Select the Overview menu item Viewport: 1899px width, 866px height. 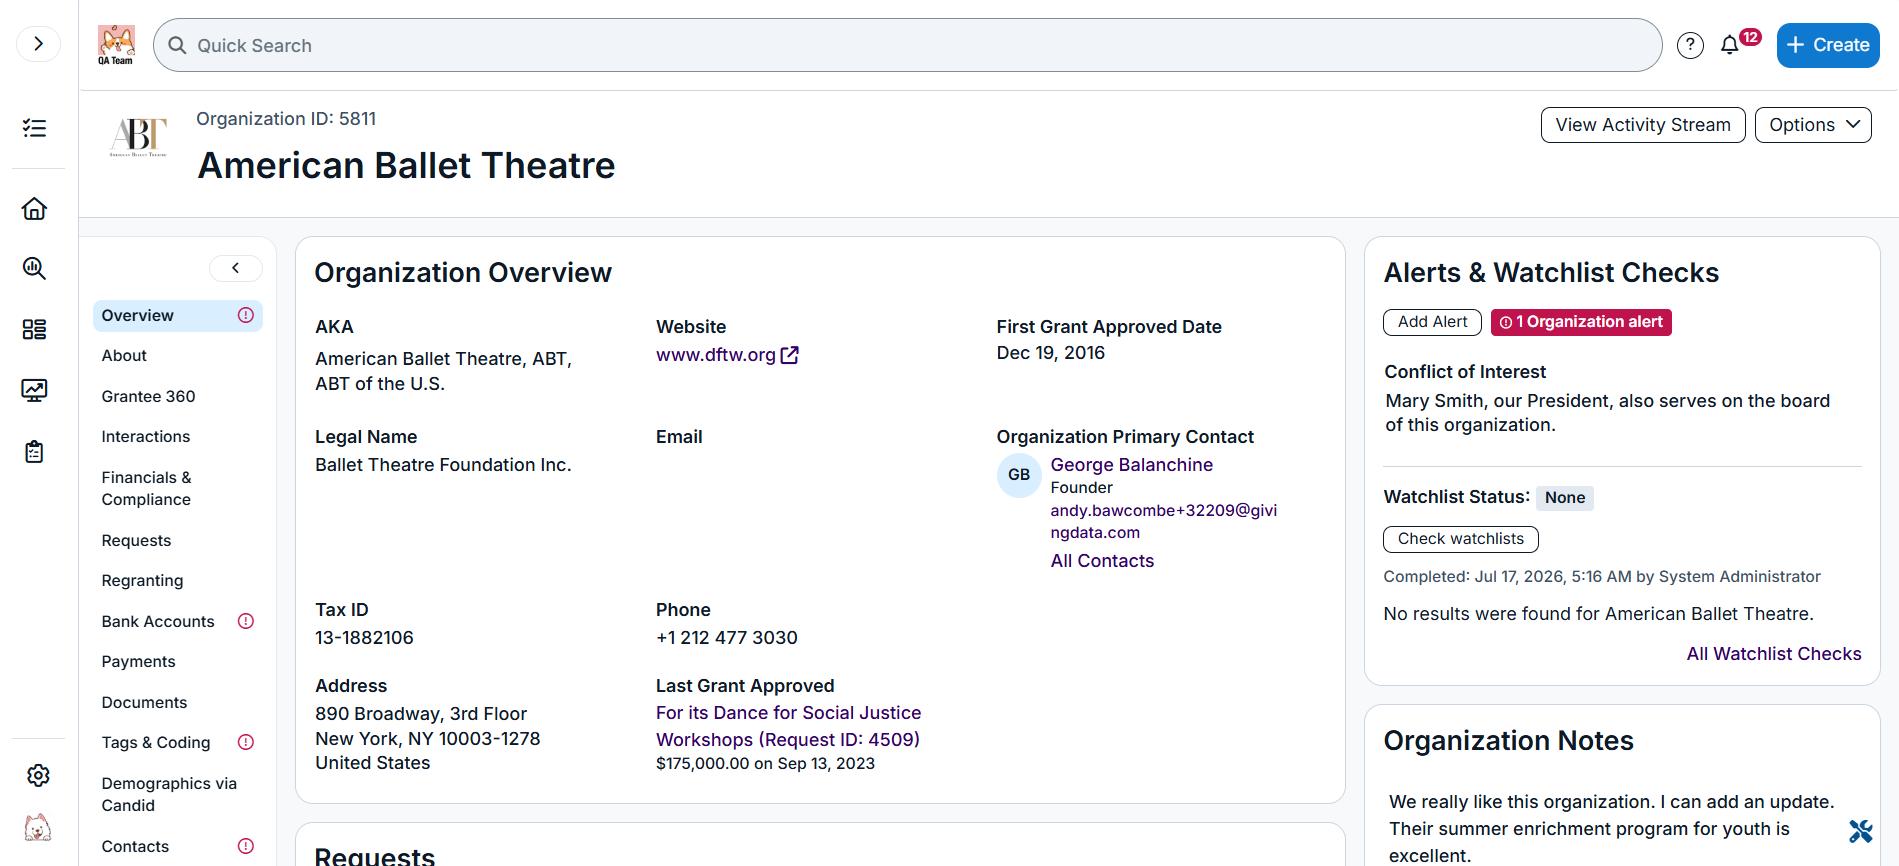(x=178, y=316)
